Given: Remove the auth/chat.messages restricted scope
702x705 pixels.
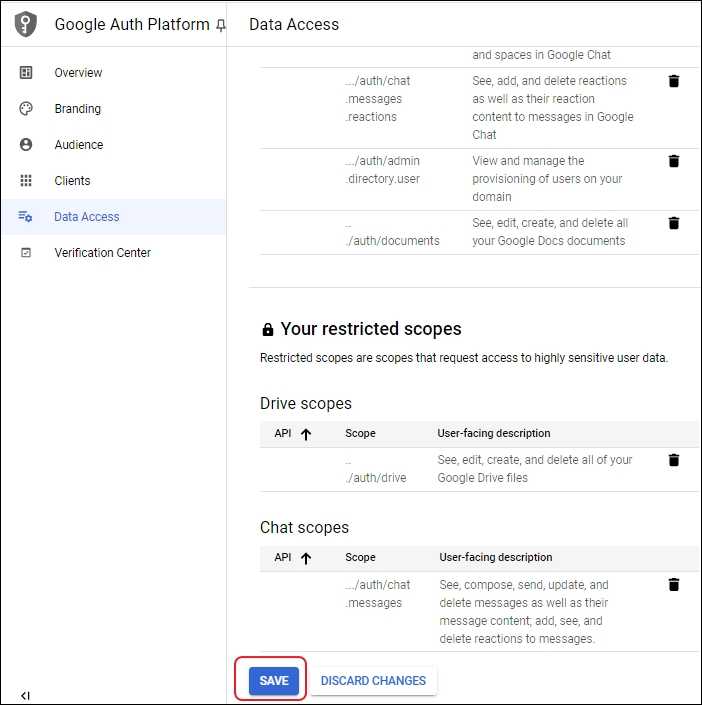Looking at the screenshot, I should coord(674,585).
